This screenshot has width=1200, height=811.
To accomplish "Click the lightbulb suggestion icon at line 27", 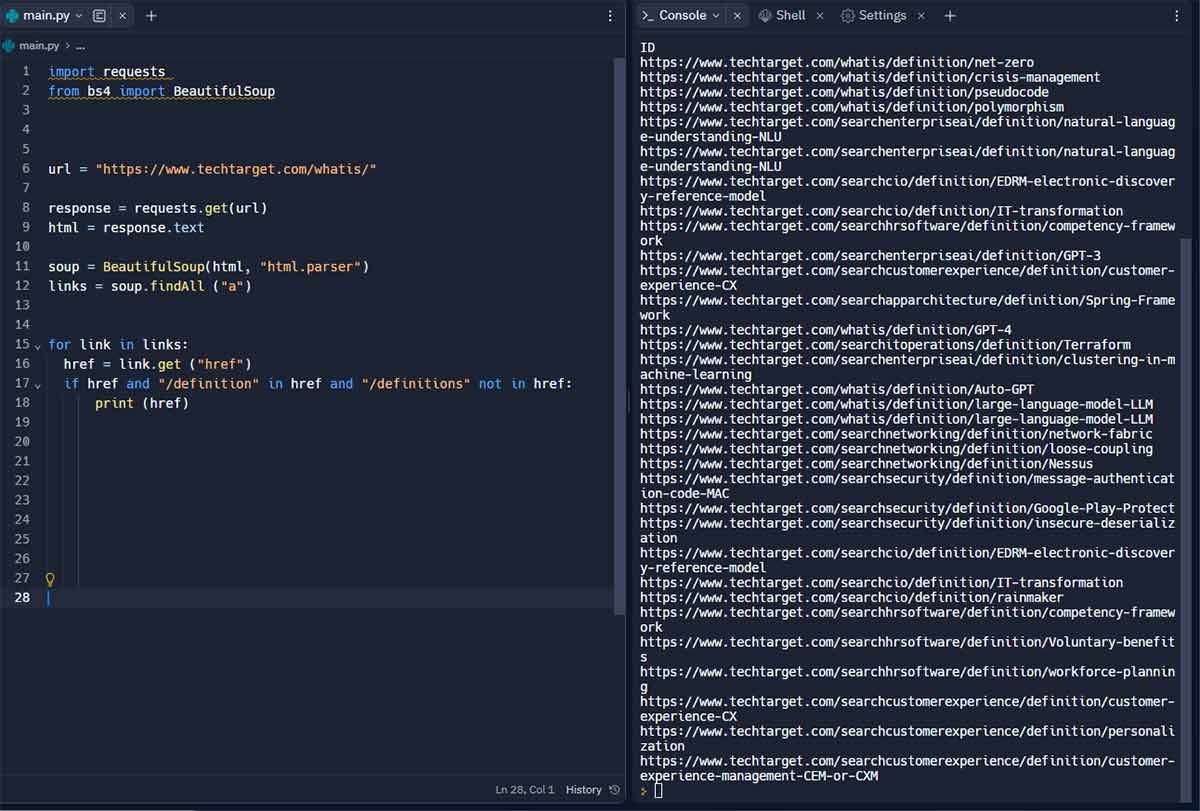I will click(x=49, y=578).
